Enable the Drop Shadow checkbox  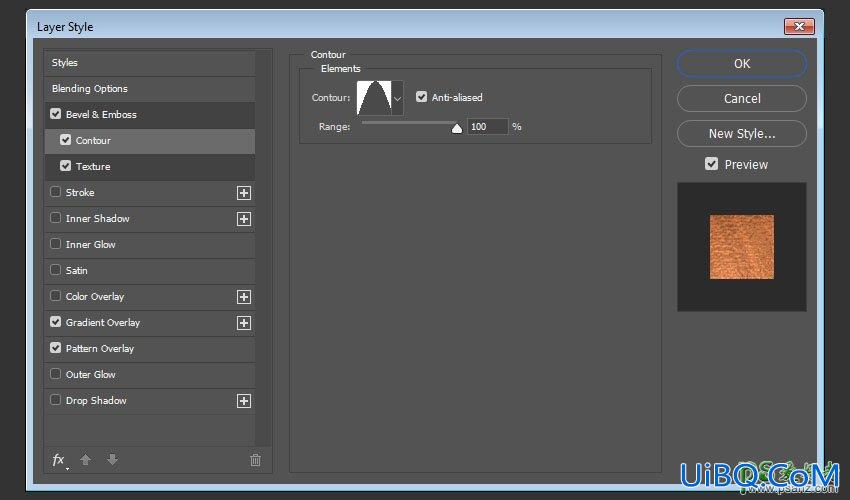click(x=55, y=400)
